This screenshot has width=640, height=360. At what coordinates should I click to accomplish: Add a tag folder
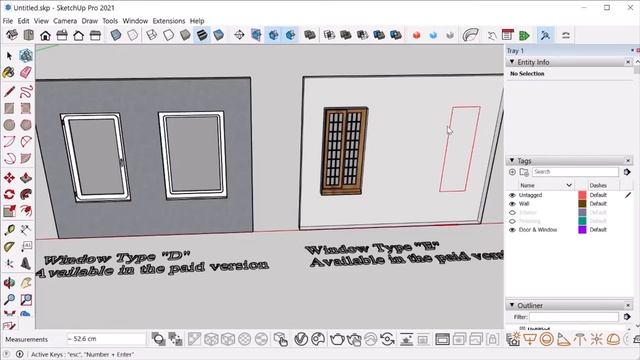pos(524,172)
